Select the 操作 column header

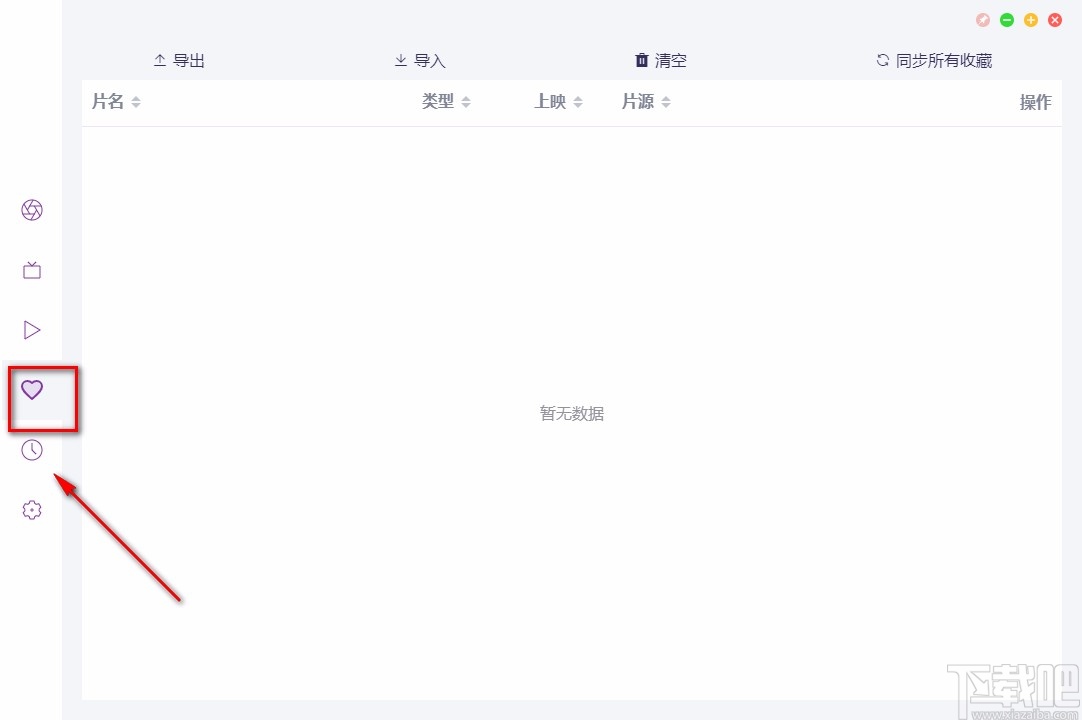pyautogui.click(x=1036, y=101)
